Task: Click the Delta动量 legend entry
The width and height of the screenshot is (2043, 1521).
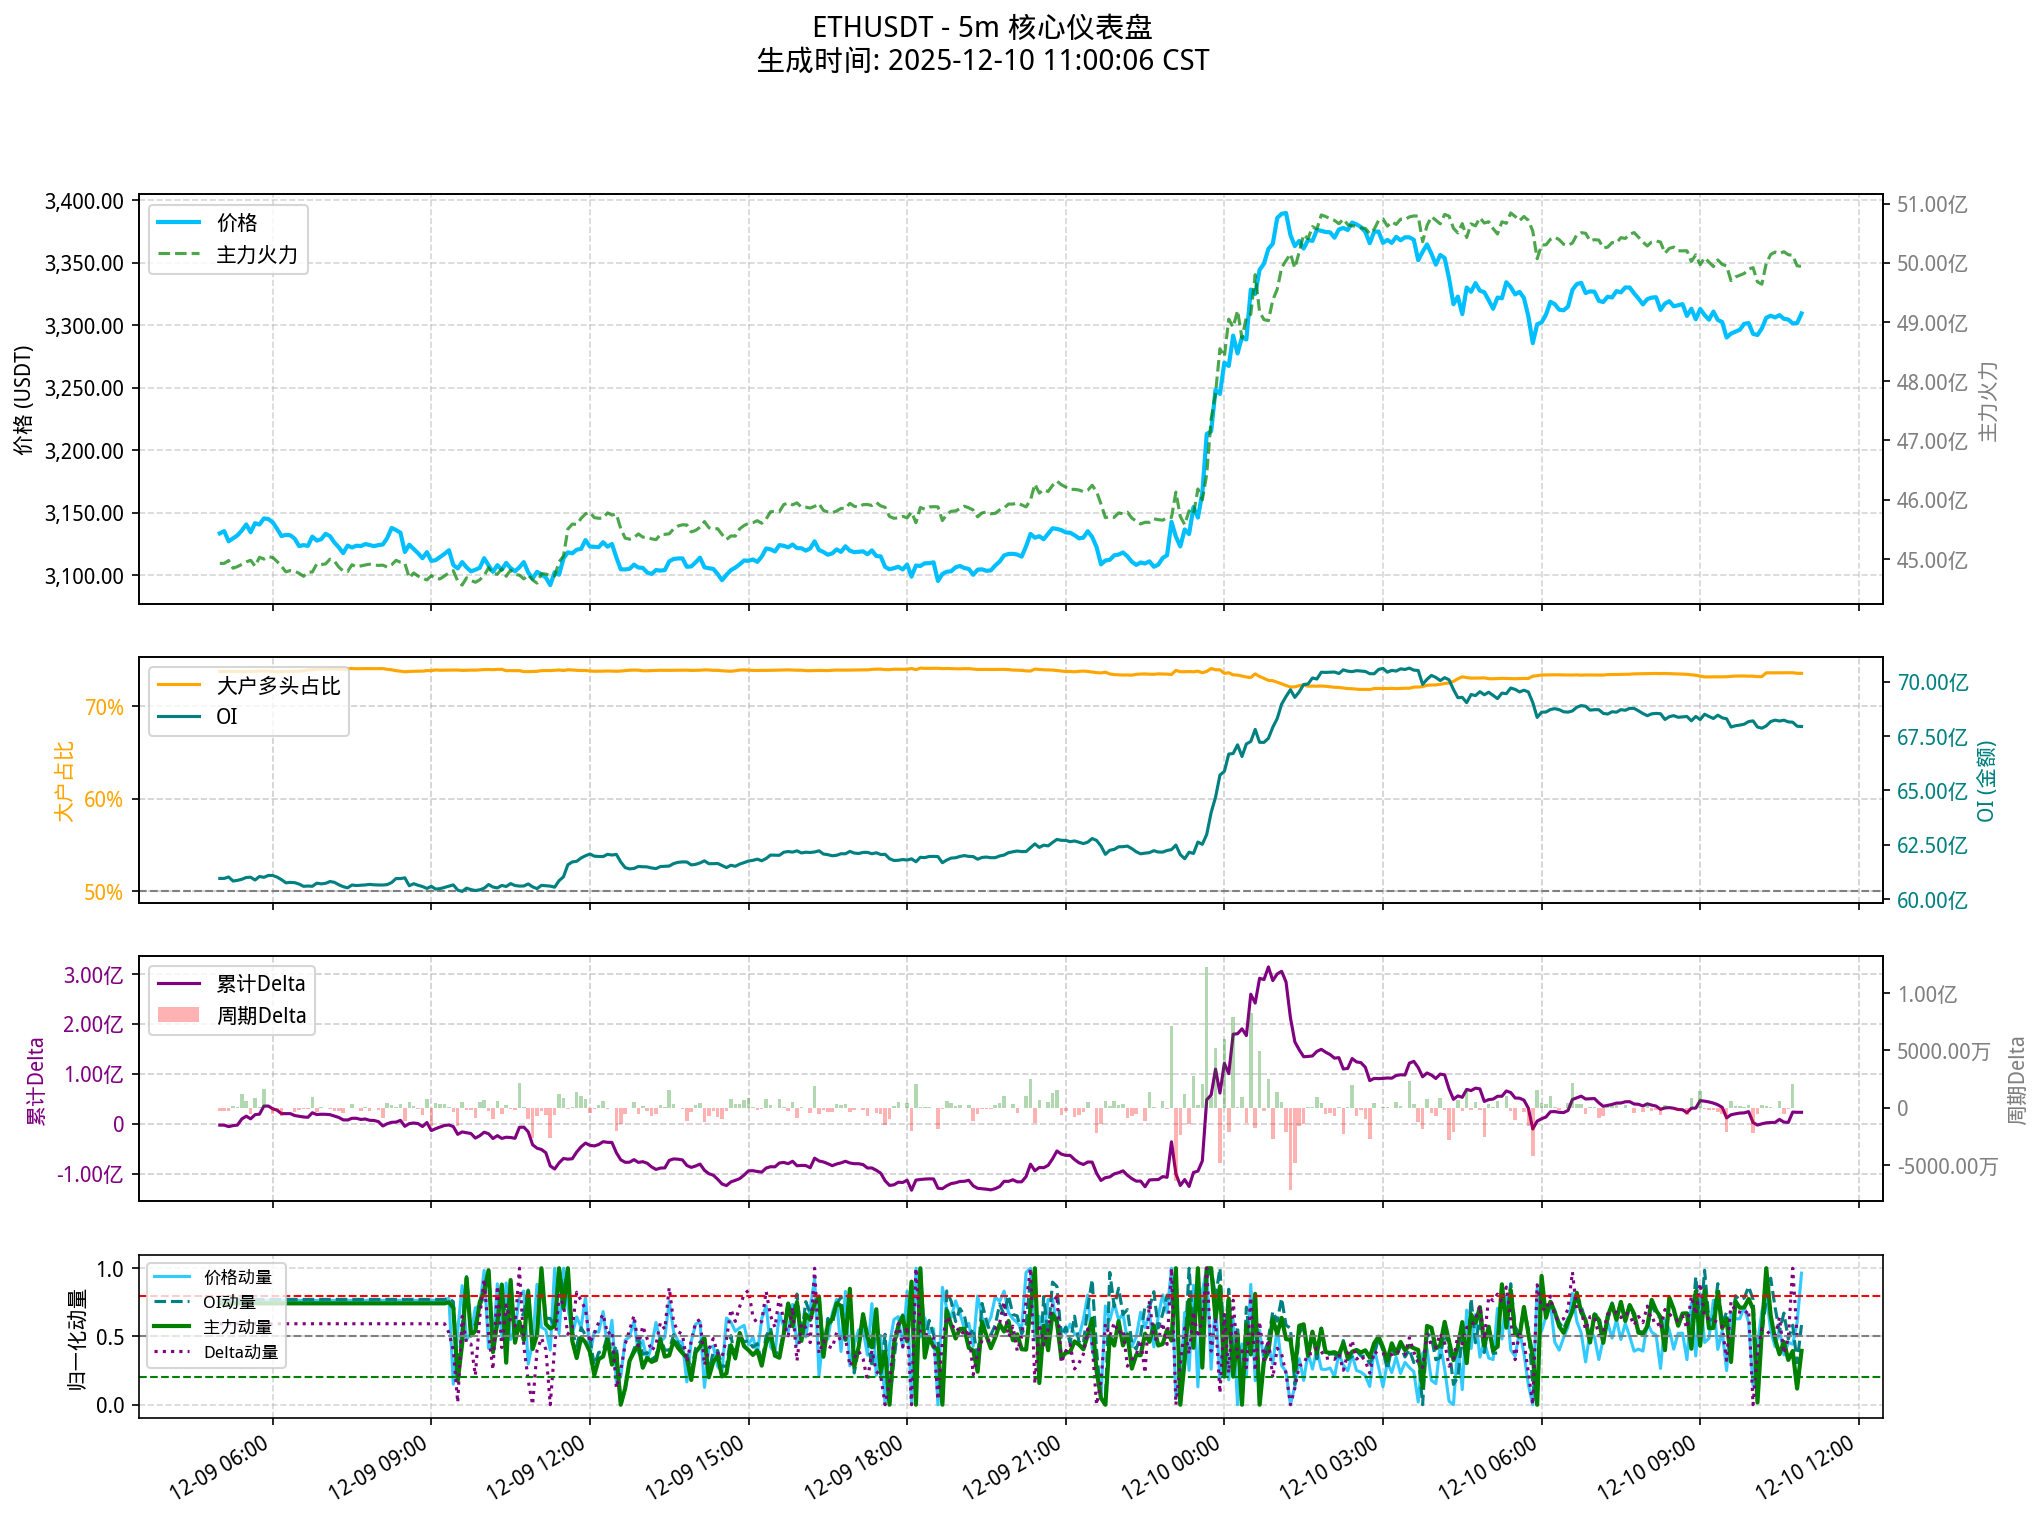Action: click(240, 1352)
